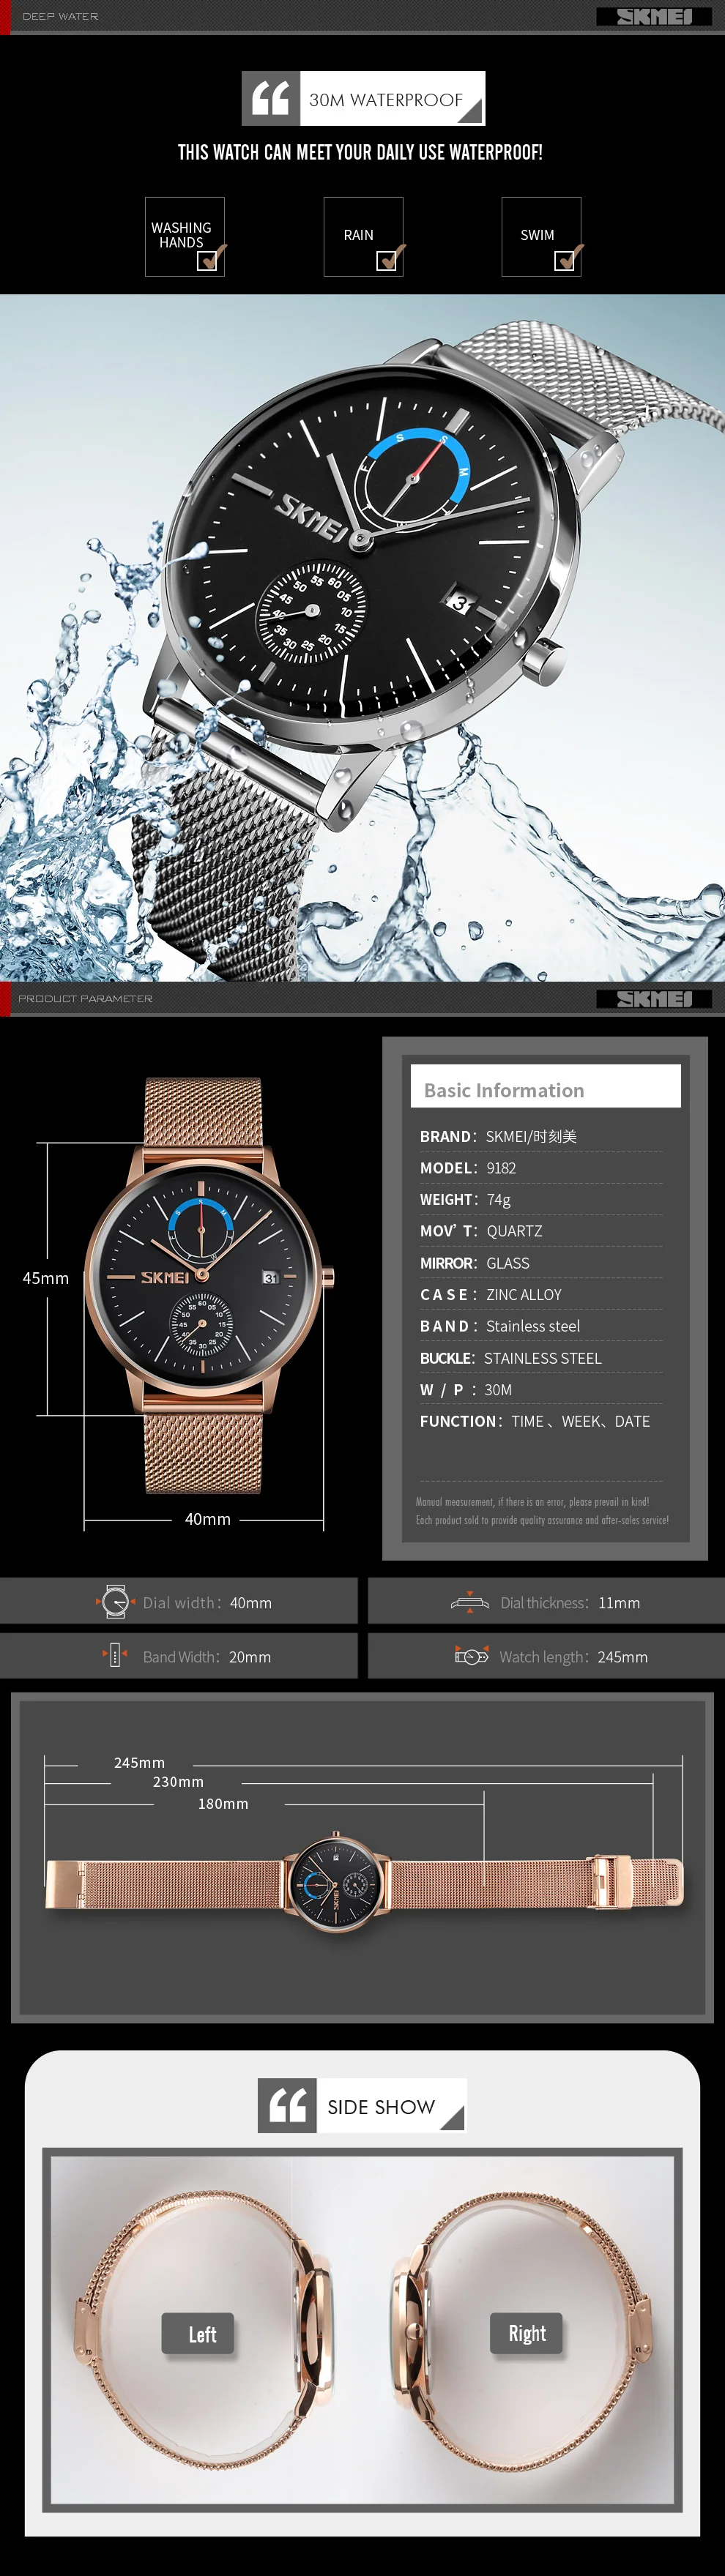The height and width of the screenshot is (2576, 725).
Task: Click the dial width watch icon
Action: (115, 1602)
